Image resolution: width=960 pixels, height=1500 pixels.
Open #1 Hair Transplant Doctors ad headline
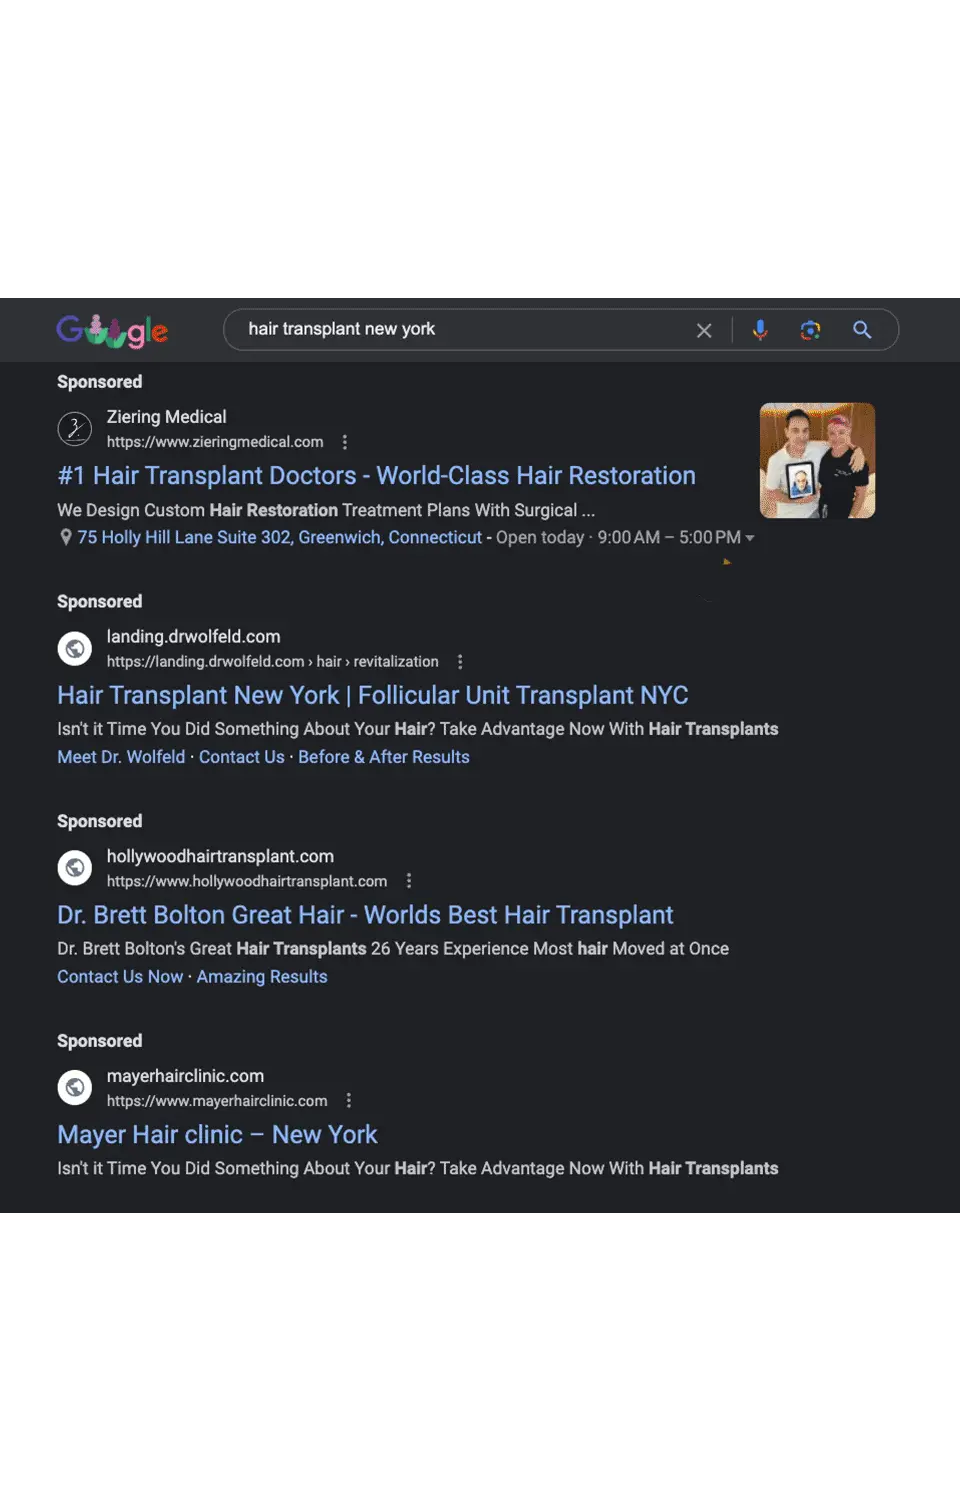pyautogui.click(x=376, y=476)
